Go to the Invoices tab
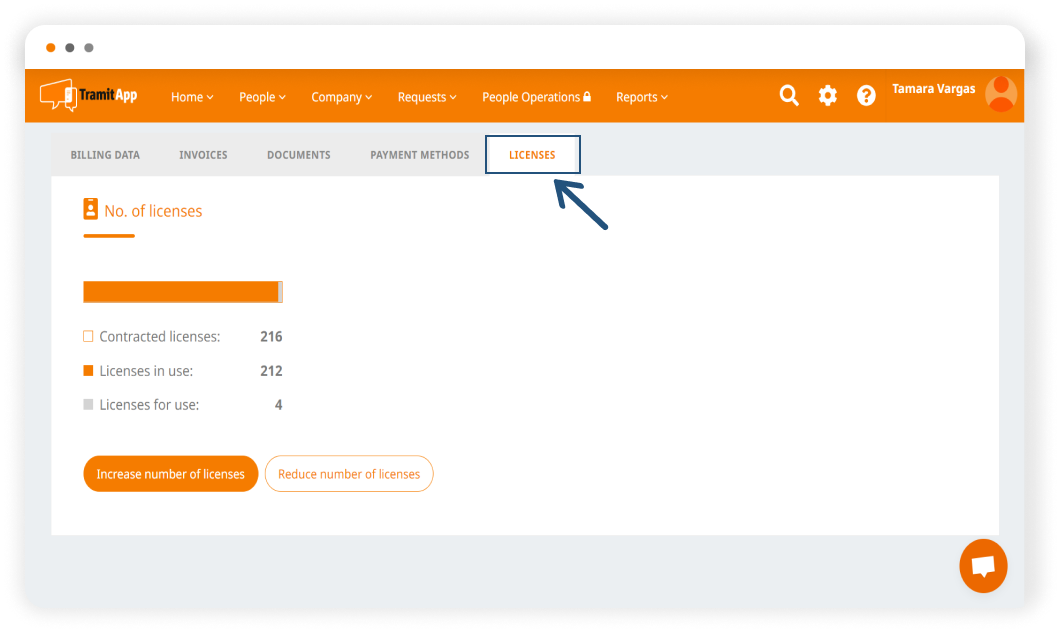Viewport: 1061px width, 633px height. [203, 155]
